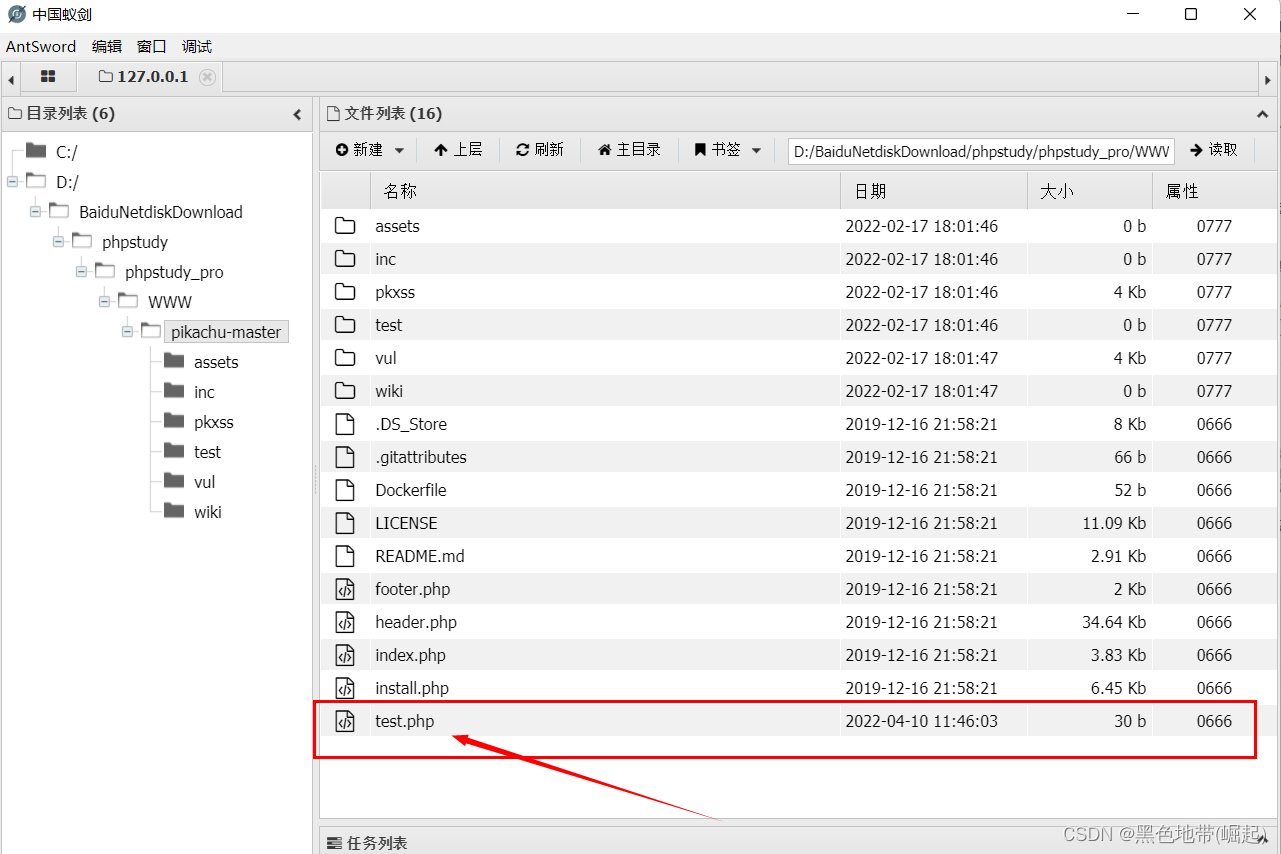
Task: Select pikachu-master in the directory tree
Action: [x=226, y=332]
